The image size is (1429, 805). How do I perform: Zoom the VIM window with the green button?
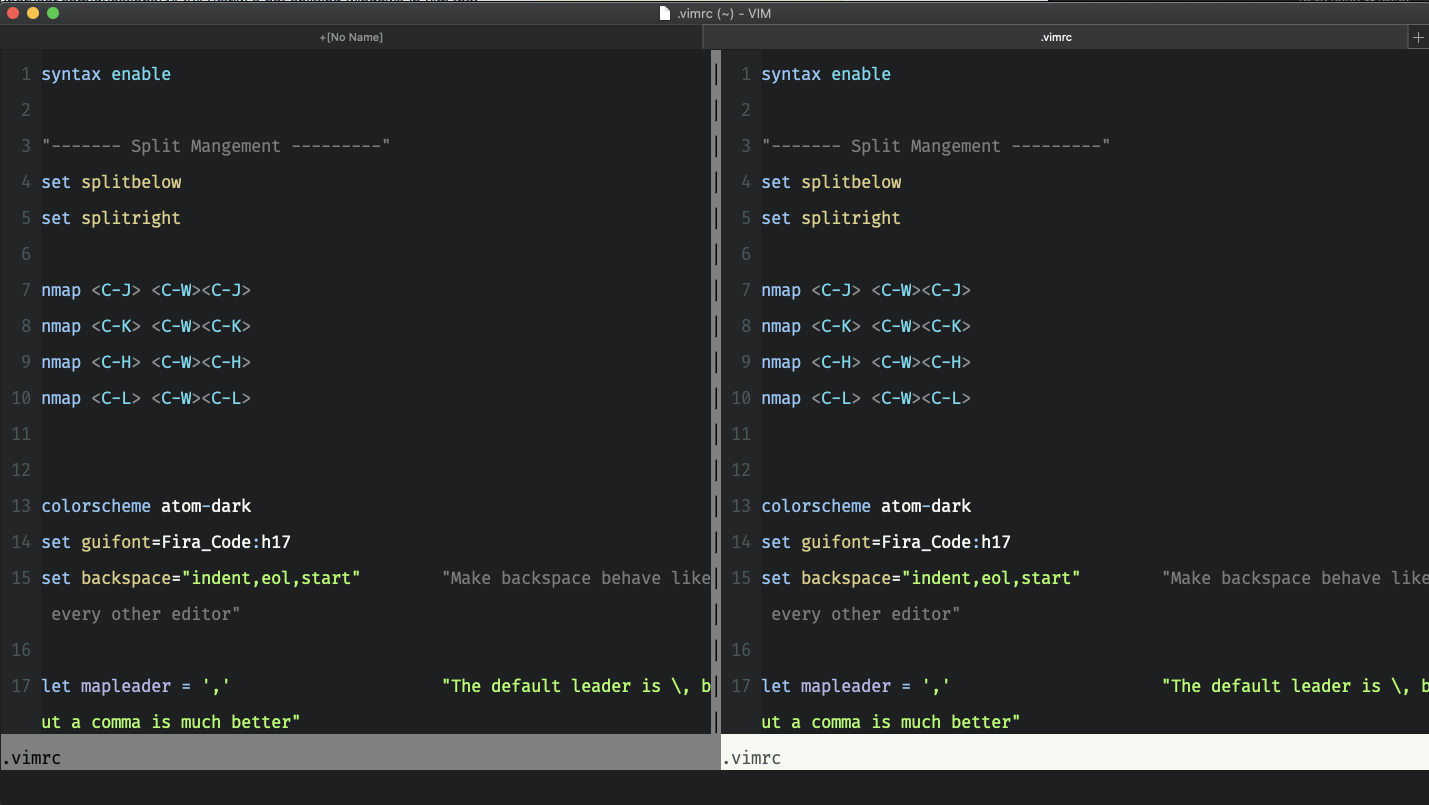pos(53,13)
